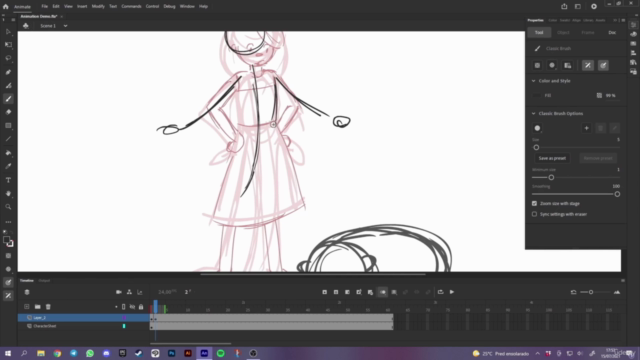640x360 pixels.
Task: Toggle Layer_2 outline color square
Action: pyautogui.click(x=124, y=318)
